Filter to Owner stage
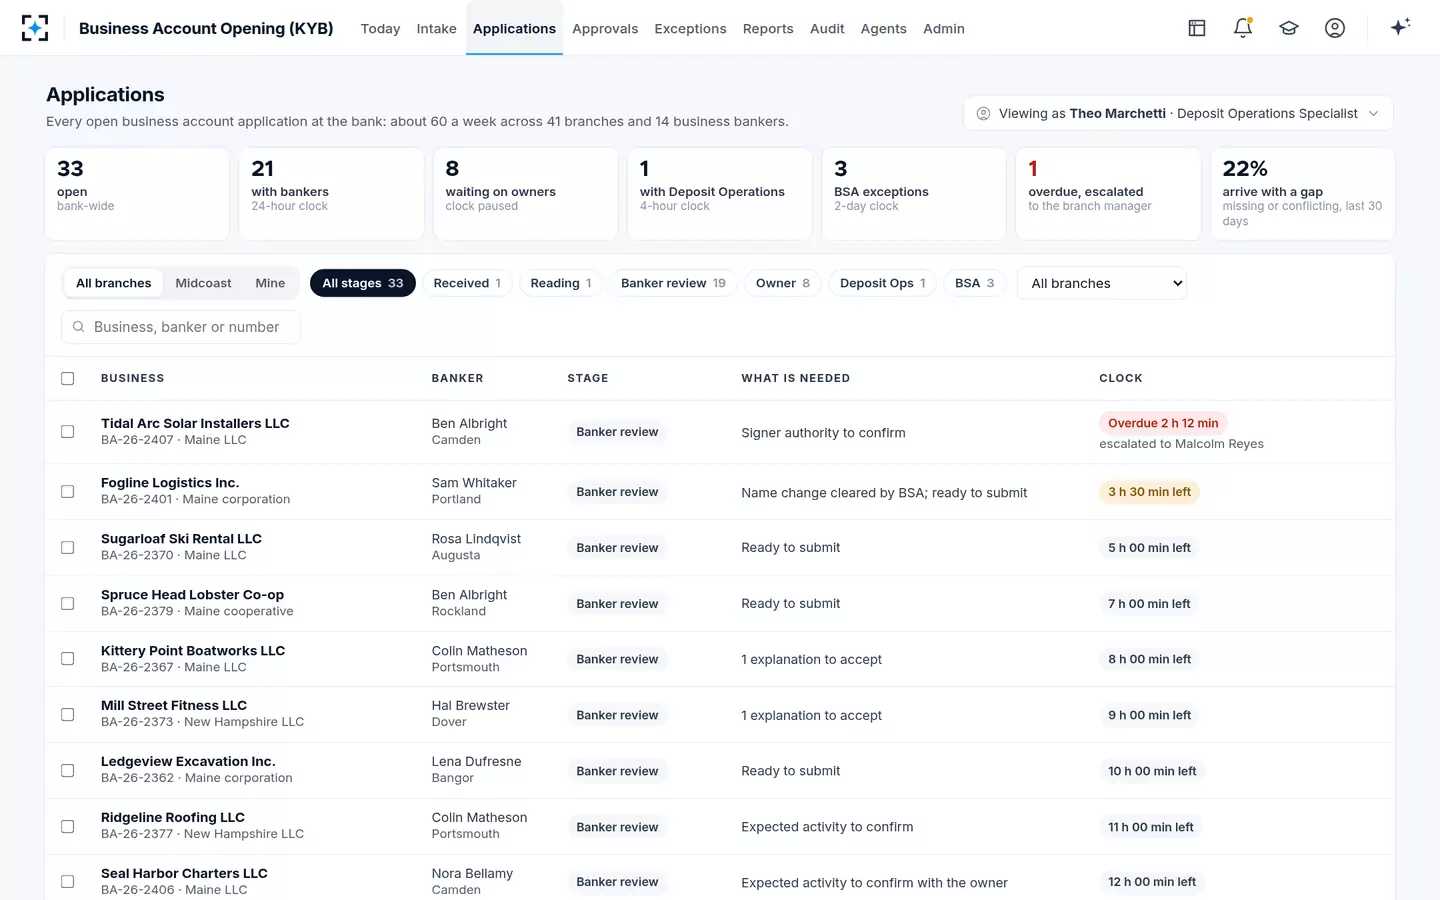The image size is (1440, 900). click(x=783, y=283)
